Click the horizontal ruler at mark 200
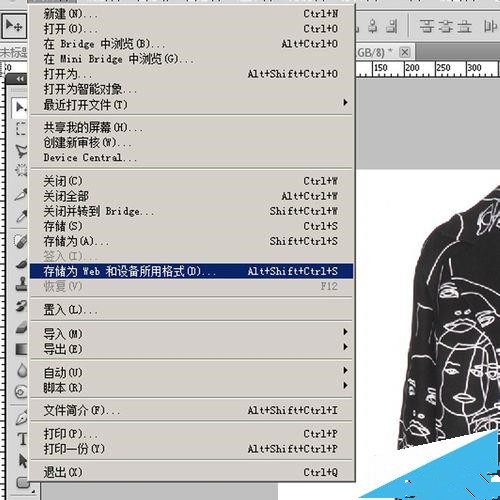500x500 pixels. pyautogui.click(x=412, y=68)
